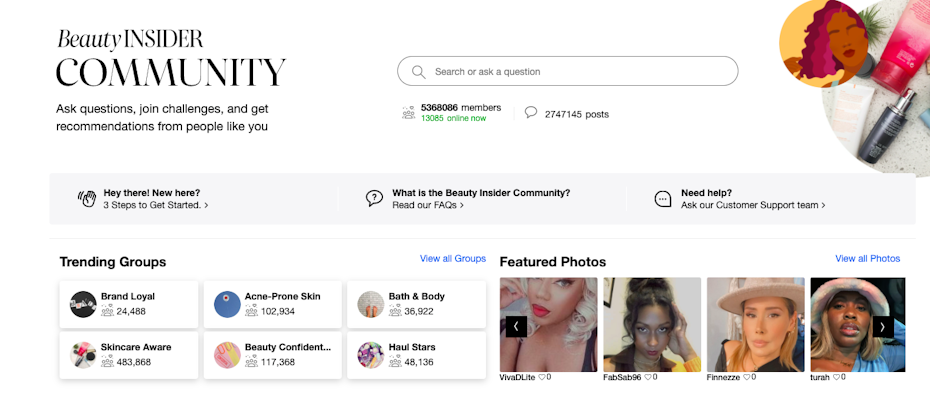Click the illustrated woman avatar circle

click(823, 43)
